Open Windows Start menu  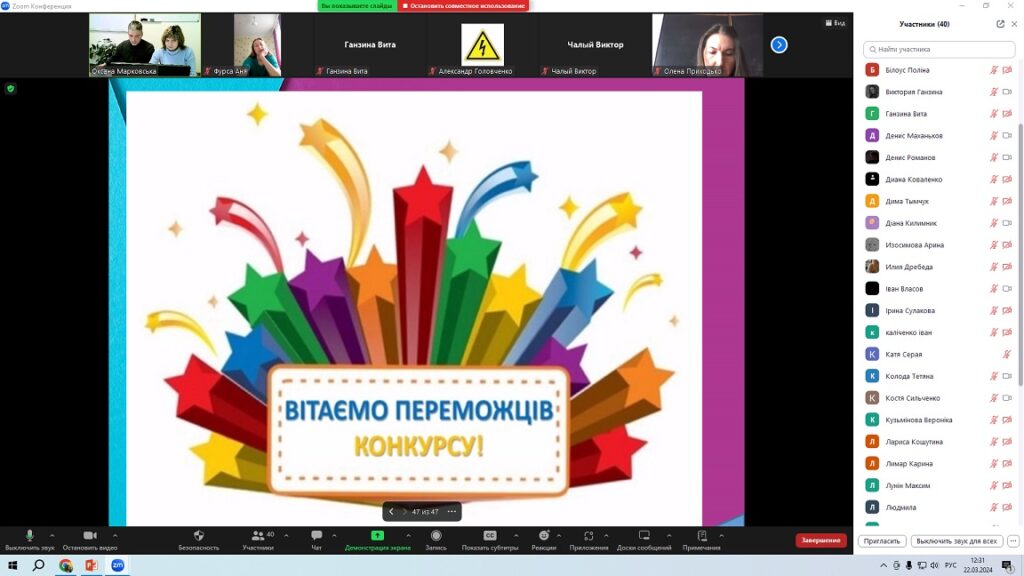12,566
